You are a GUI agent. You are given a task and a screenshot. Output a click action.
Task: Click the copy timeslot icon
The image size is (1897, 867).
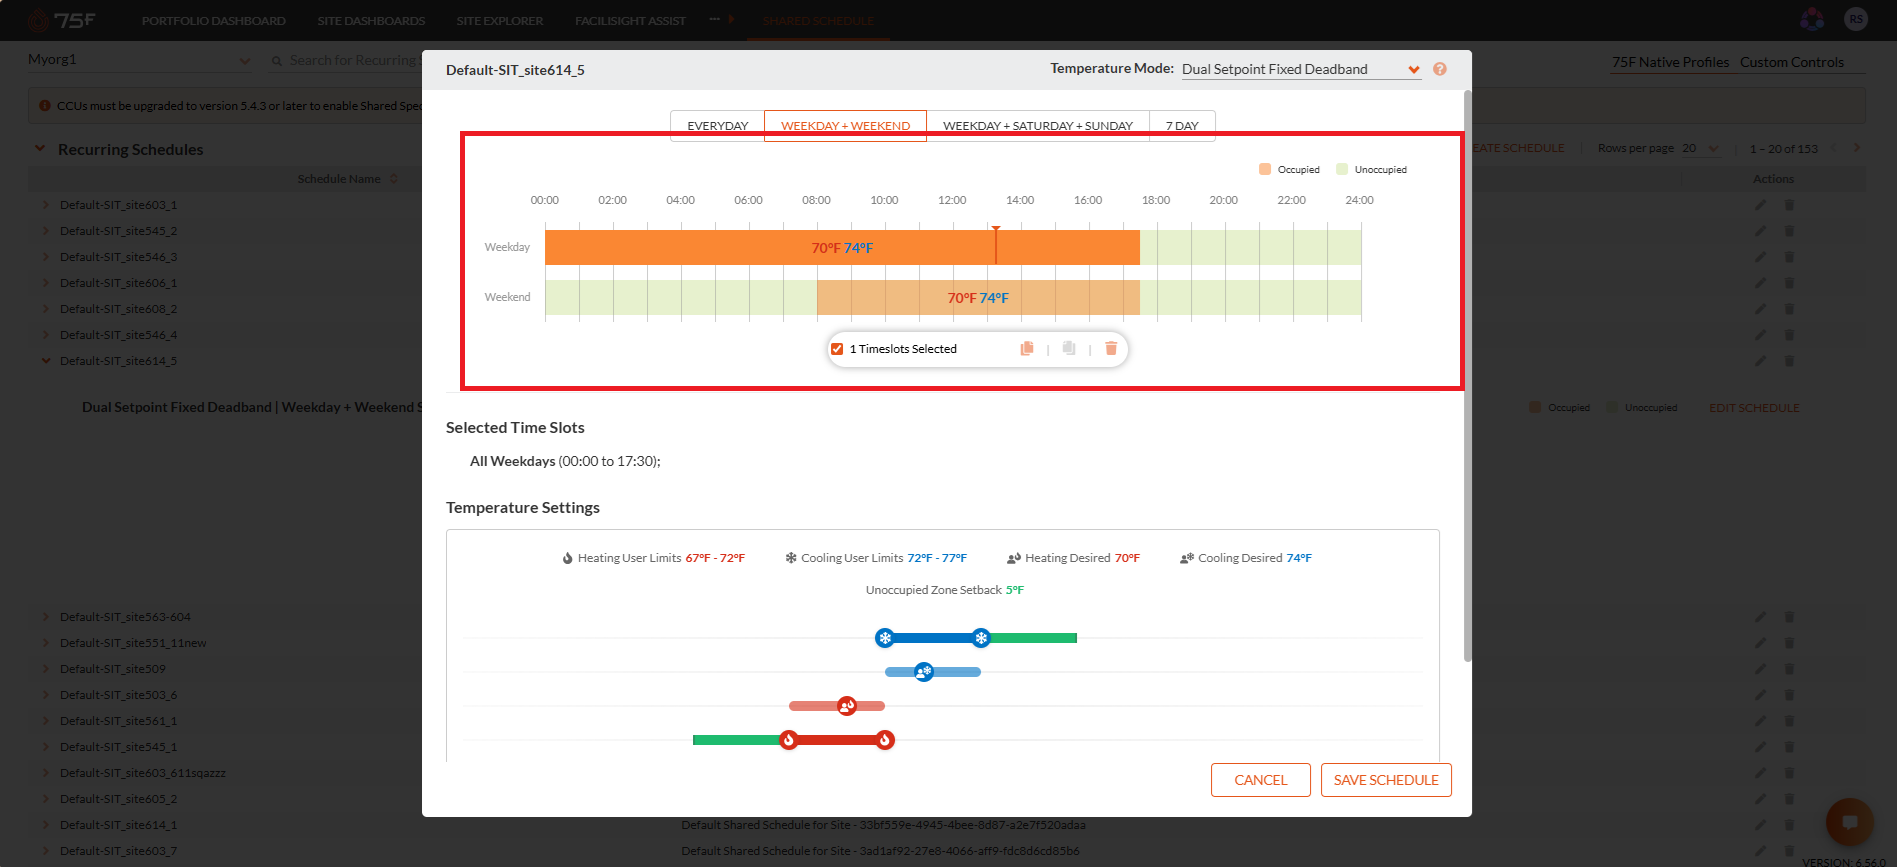pos(1026,349)
